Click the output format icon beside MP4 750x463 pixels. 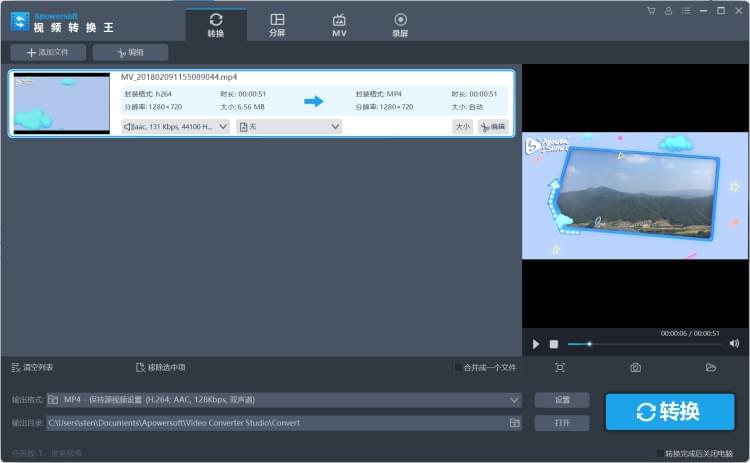point(53,400)
